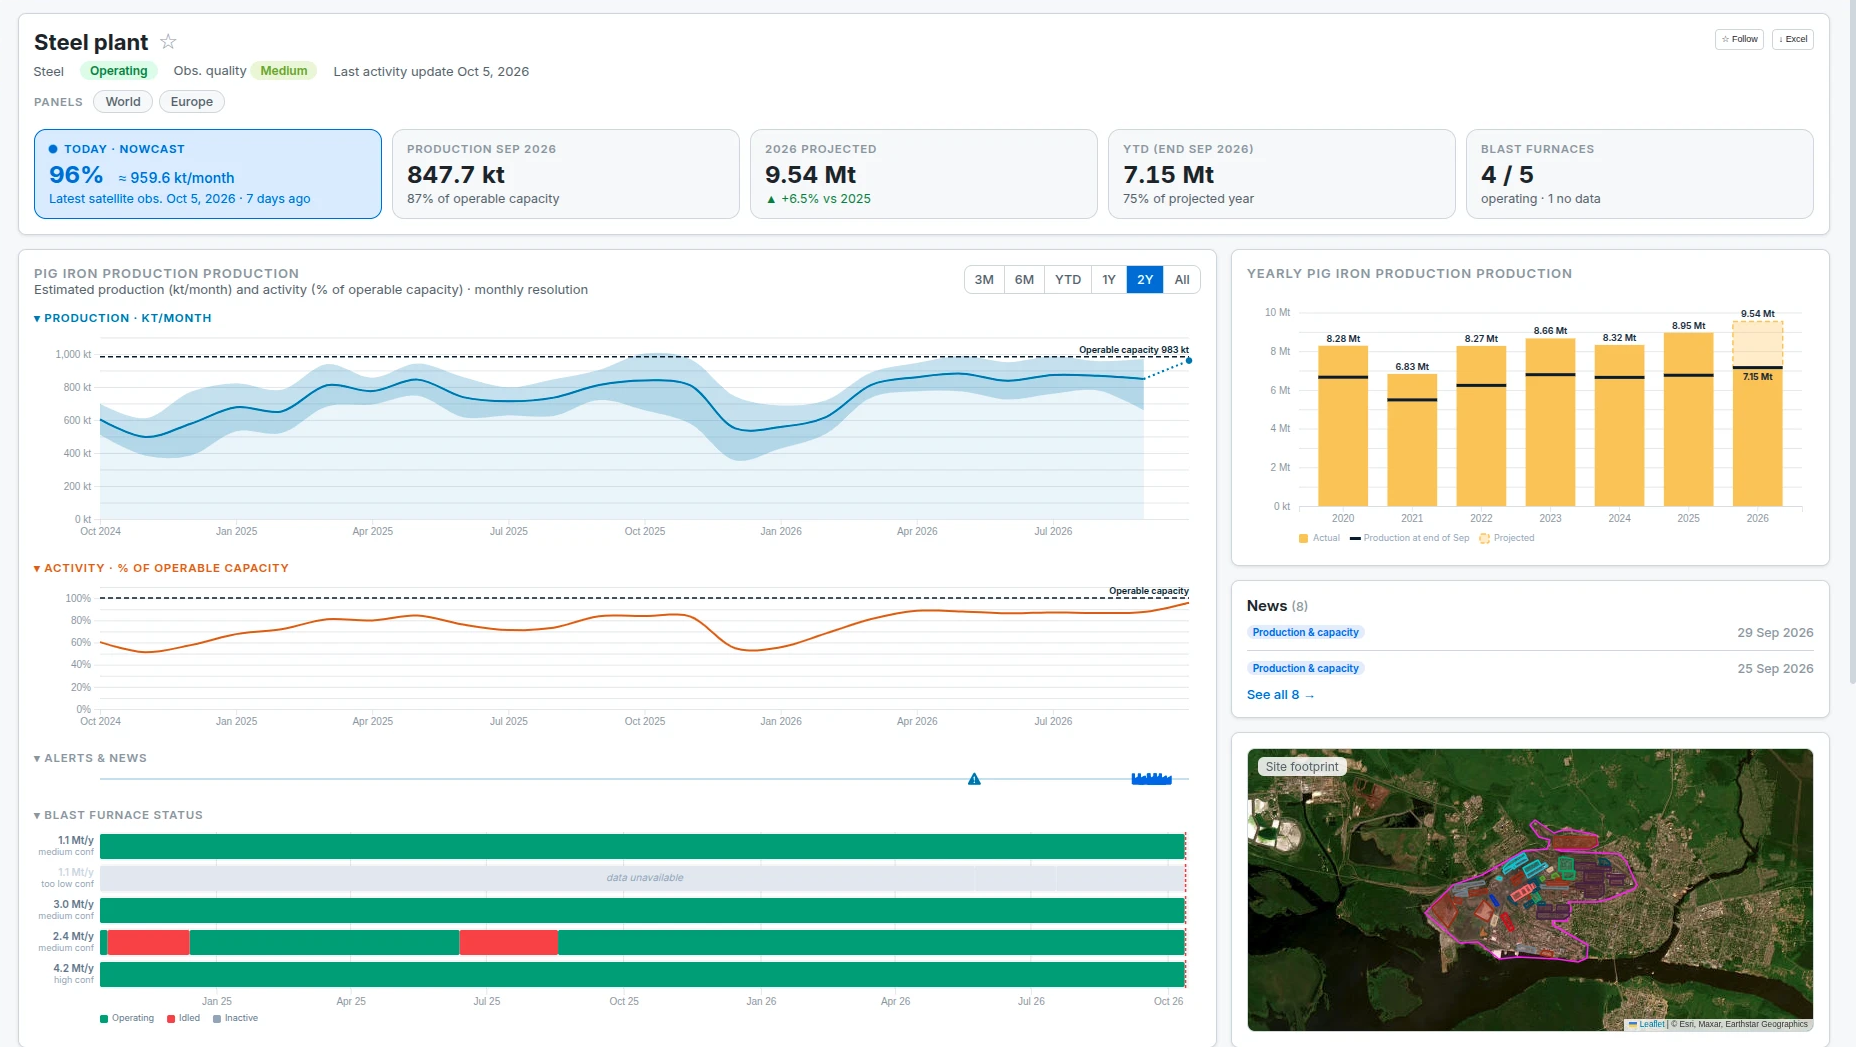Click the warning triangle alert marker
The image size is (1856, 1047).
[974, 779]
